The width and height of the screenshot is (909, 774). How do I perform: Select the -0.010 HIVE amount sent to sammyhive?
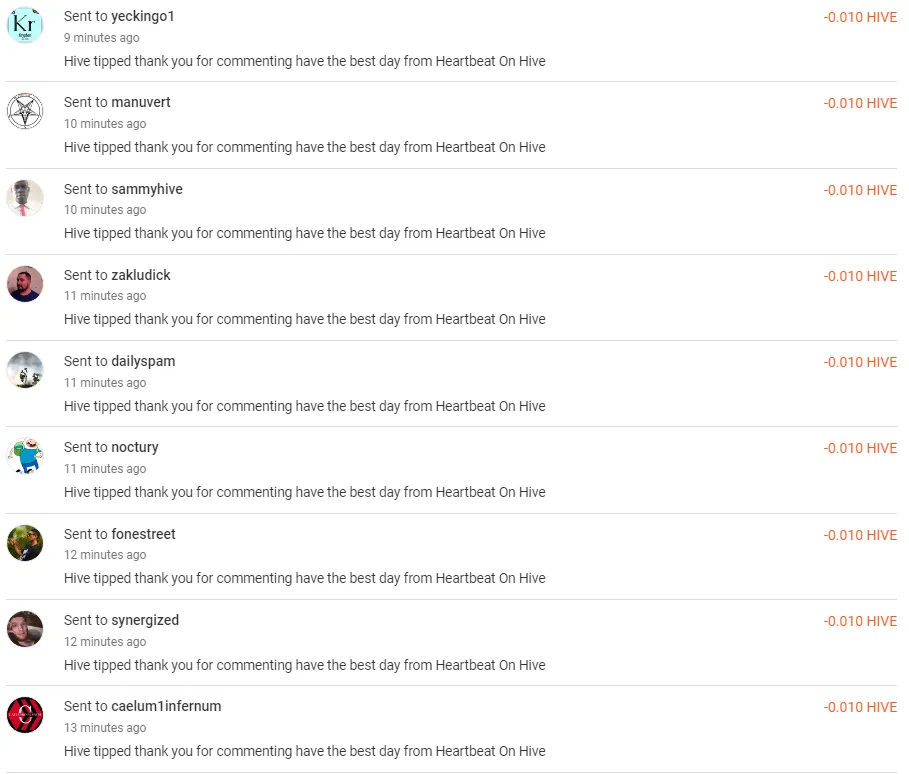point(860,190)
